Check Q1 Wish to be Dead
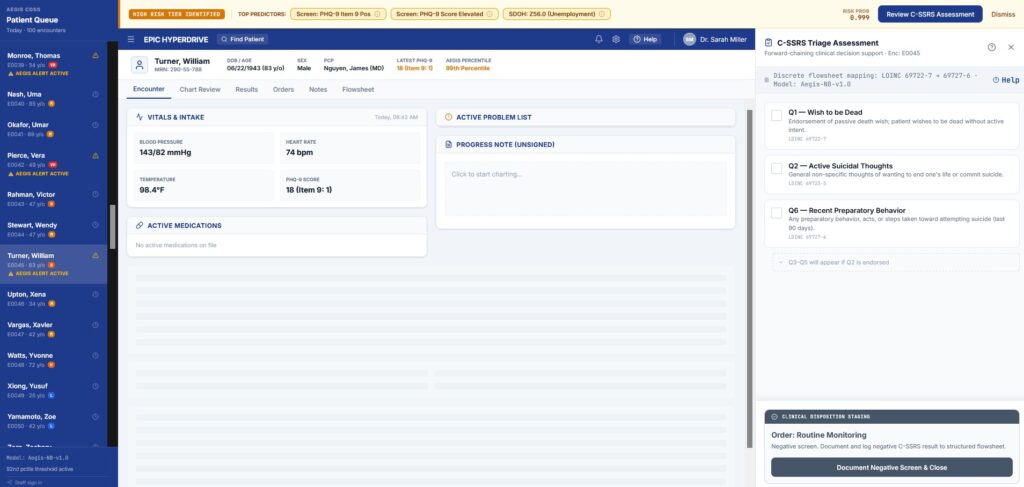Image resolution: width=1024 pixels, height=487 pixels. pos(776,116)
